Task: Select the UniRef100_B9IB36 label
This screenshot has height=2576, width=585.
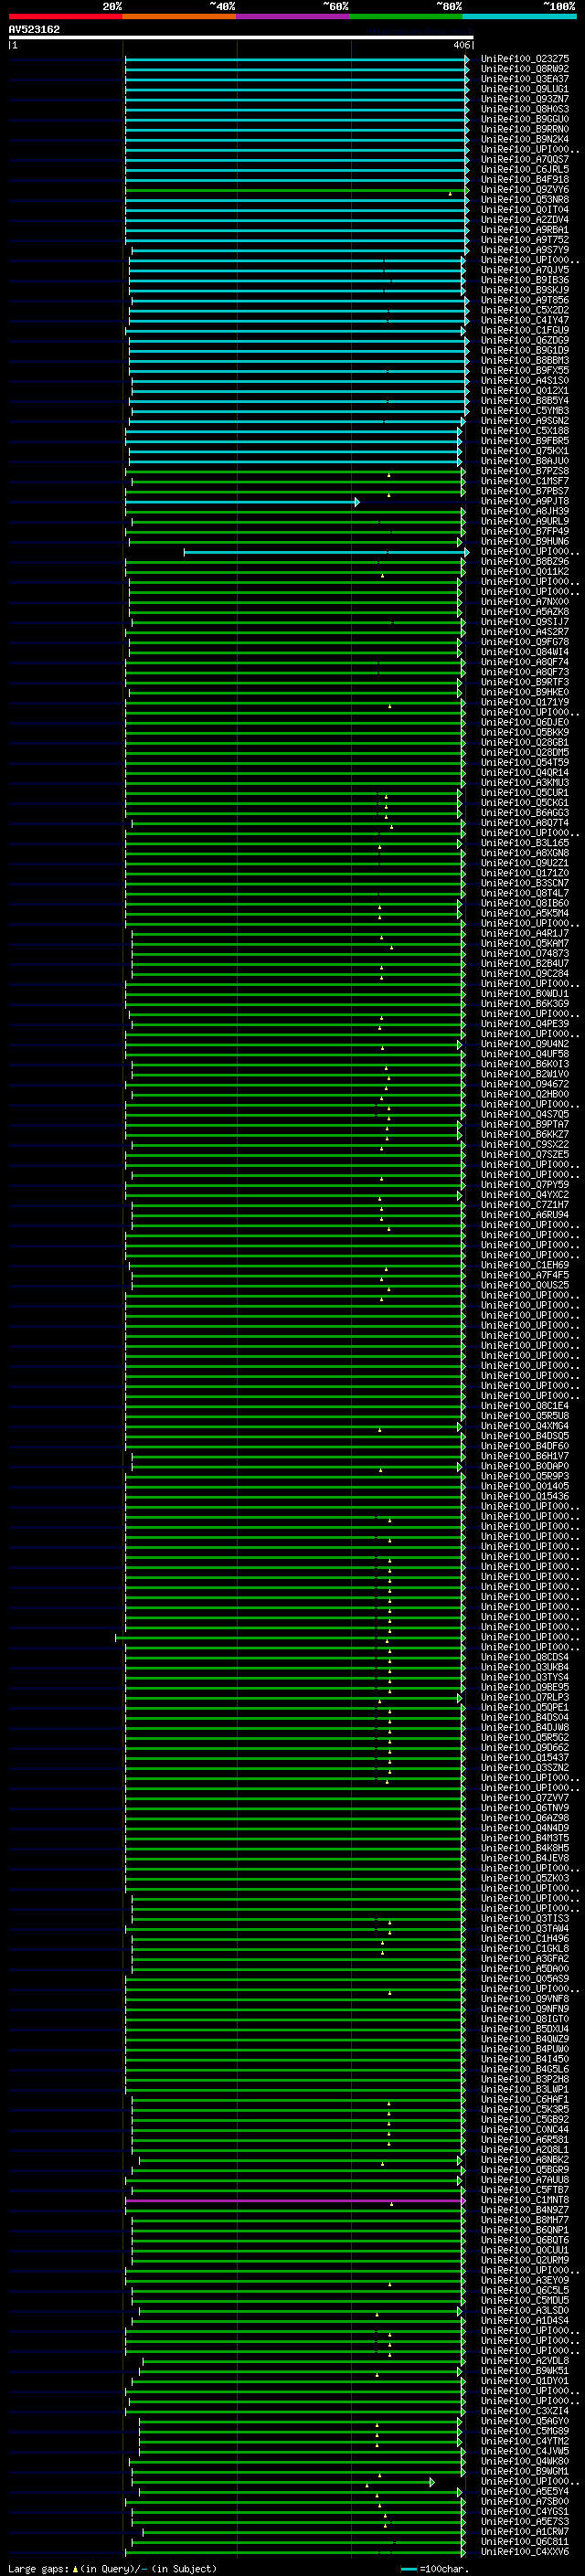Action: 524,280
